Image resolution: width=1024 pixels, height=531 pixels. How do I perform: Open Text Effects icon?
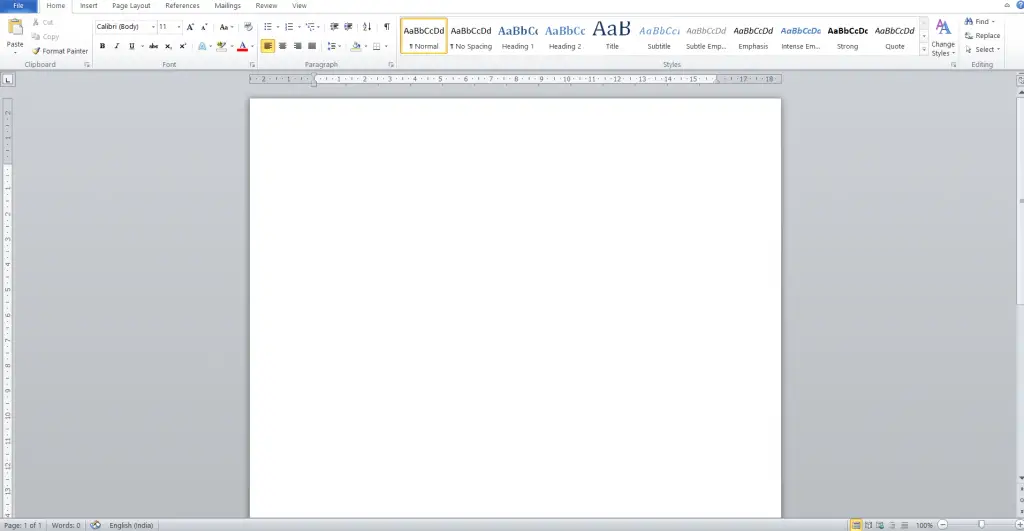tap(202, 46)
